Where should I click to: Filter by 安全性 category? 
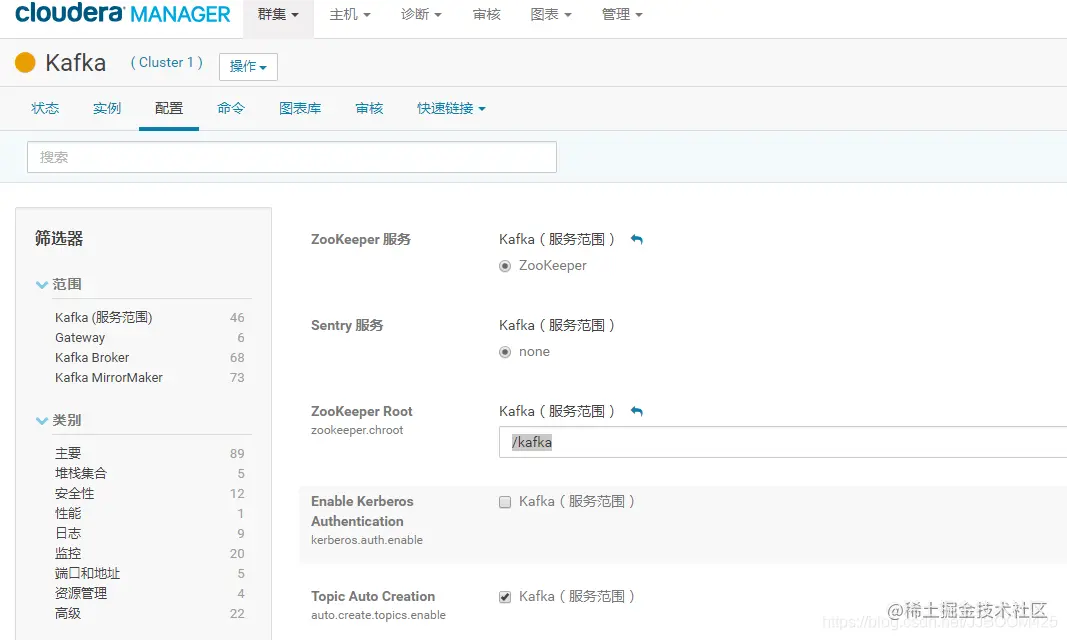click(75, 494)
